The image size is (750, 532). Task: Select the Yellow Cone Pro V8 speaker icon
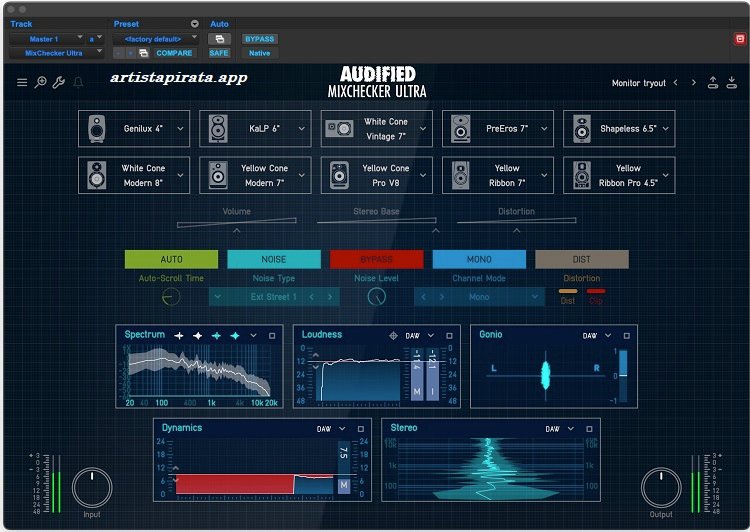(339, 175)
